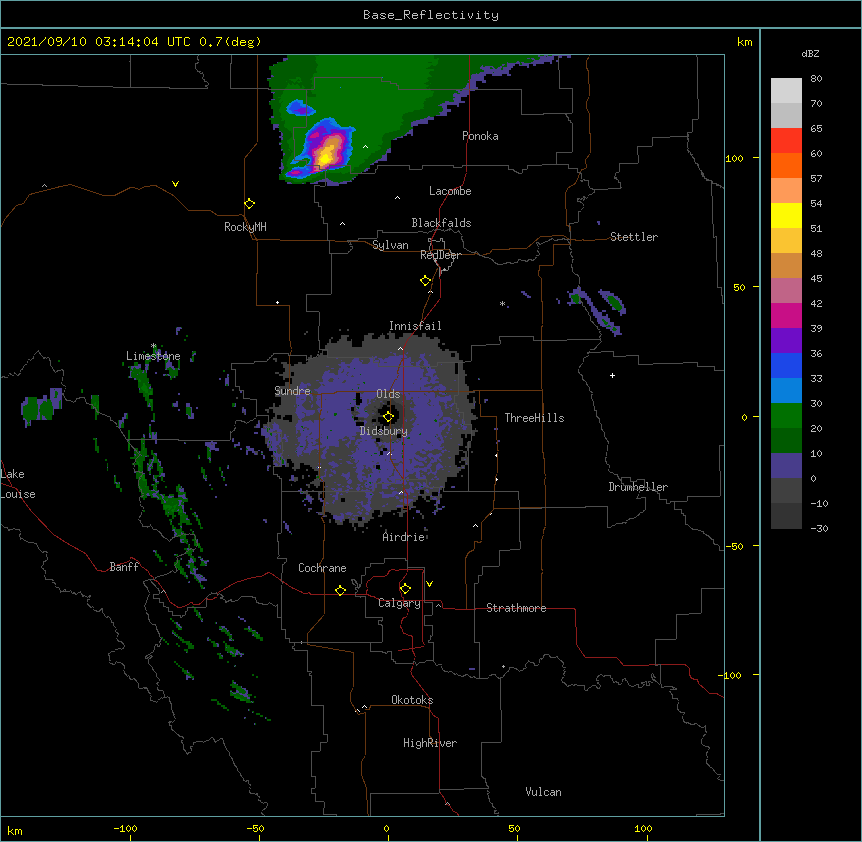The width and height of the screenshot is (862, 842).
Task: Click the yellow diamond marker at Calgary
Action: (x=405, y=589)
